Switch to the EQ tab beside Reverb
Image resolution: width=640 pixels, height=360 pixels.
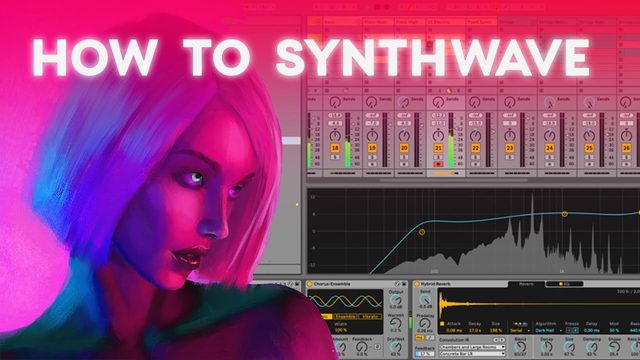coord(565,284)
